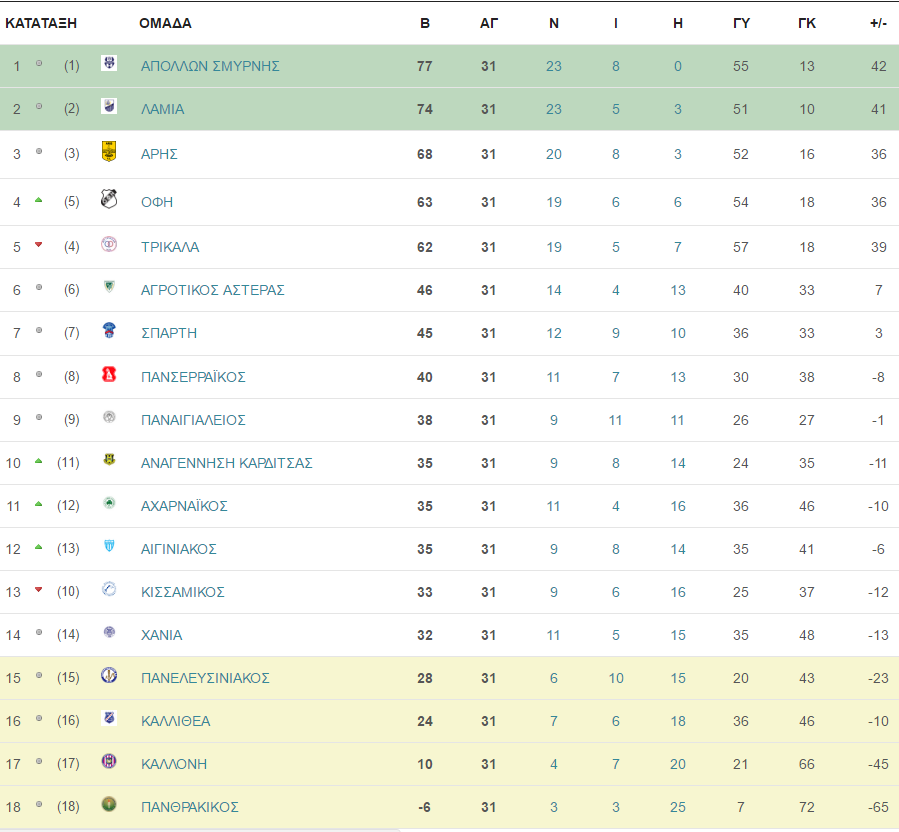This screenshot has width=899, height=832.
Task: Open the ΑΓΡΟΤΙΚΟΣ ΑΣΤΕΡΑΣ team page
Action: click(x=213, y=290)
